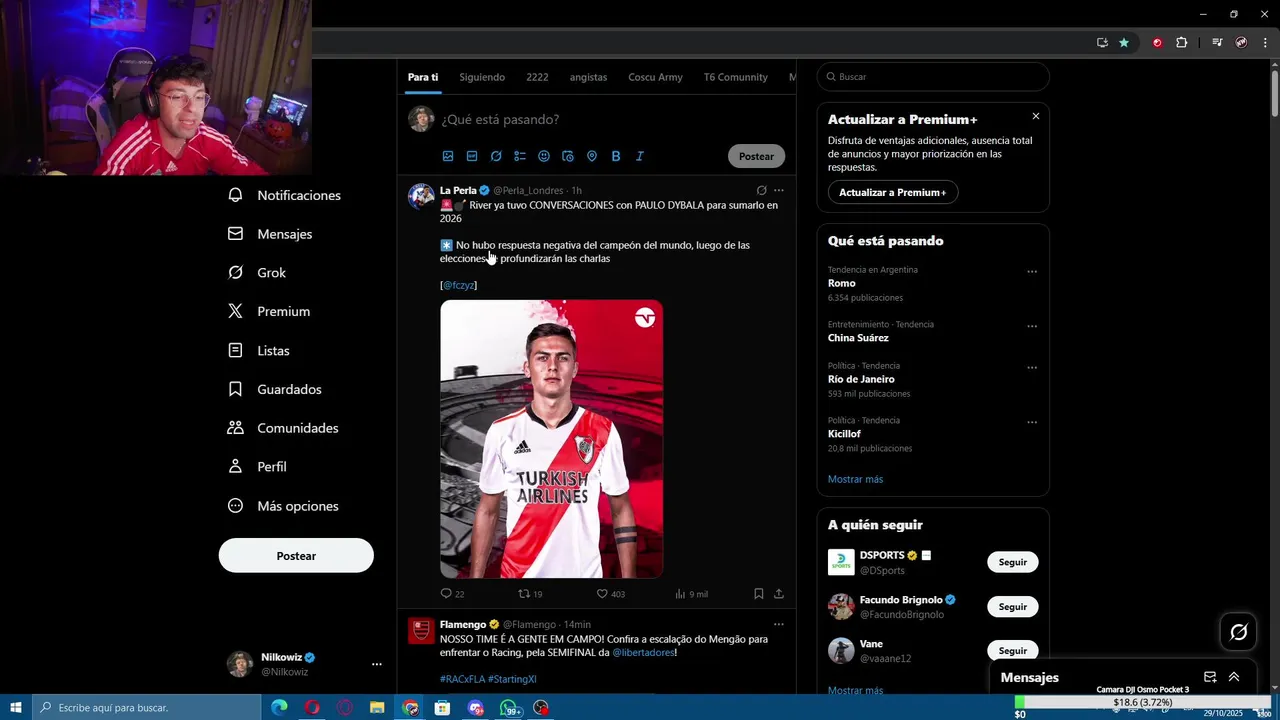
Task: Tag a location with the pin icon
Action: pyautogui.click(x=592, y=156)
